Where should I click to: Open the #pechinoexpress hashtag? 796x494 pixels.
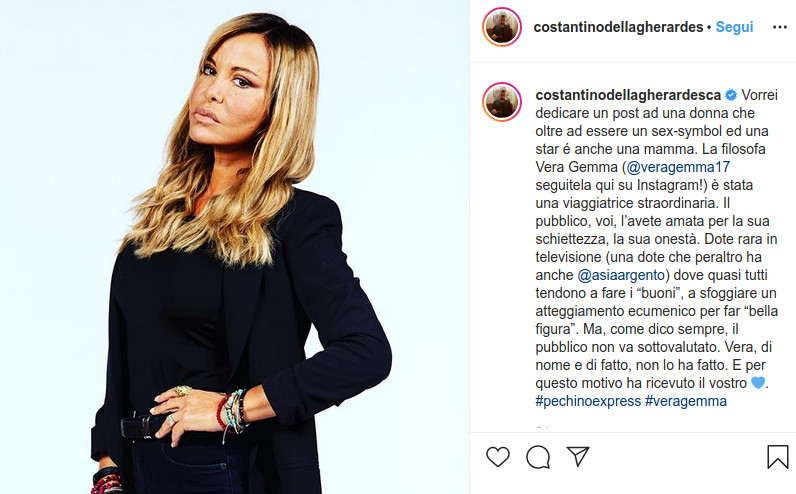point(588,401)
